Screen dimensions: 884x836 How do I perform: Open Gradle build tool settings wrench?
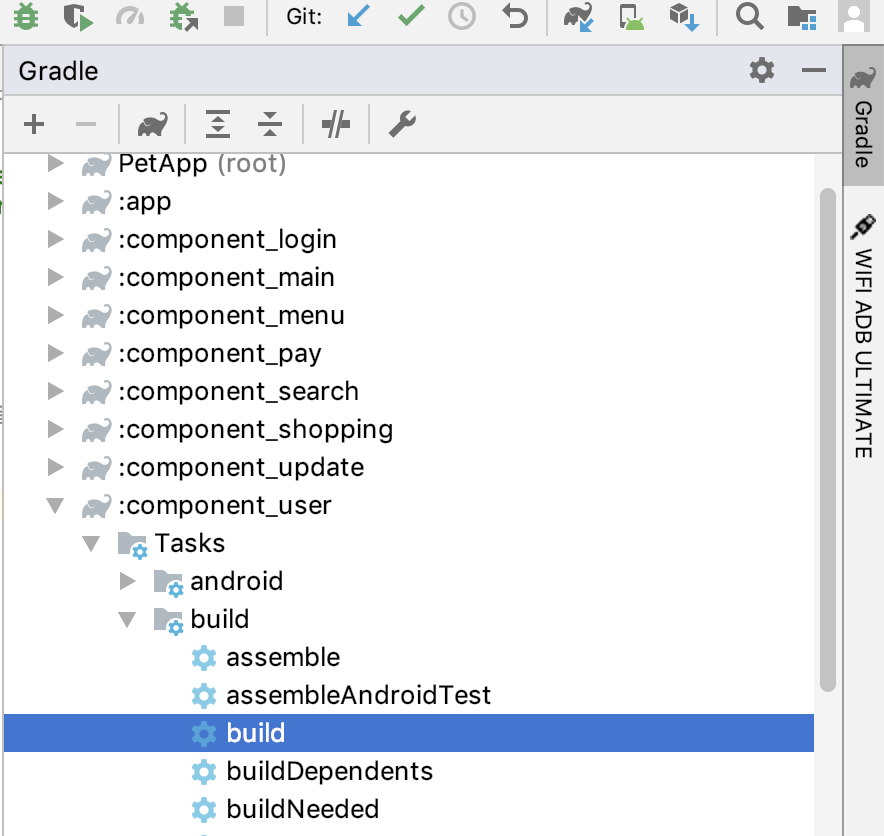pos(402,124)
